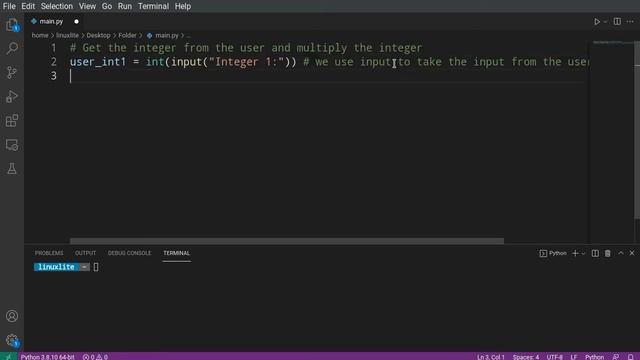The width and height of the screenshot is (640, 360).
Task: Open the Testing flask icon
Action: coord(12,169)
